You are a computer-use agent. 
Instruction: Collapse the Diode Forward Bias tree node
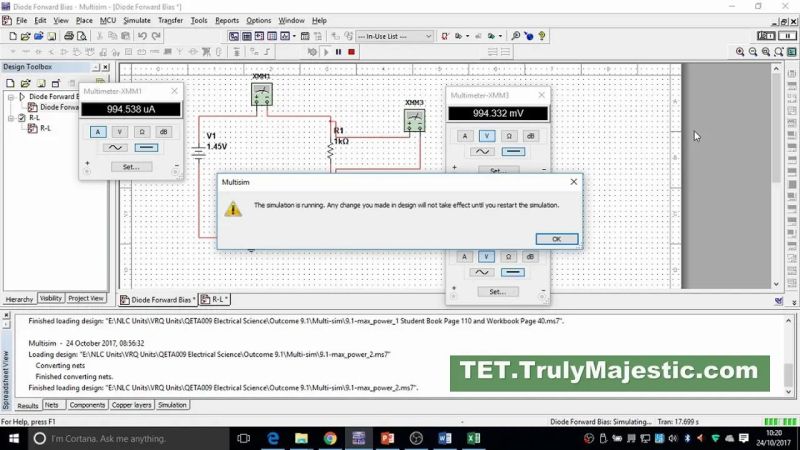11,96
